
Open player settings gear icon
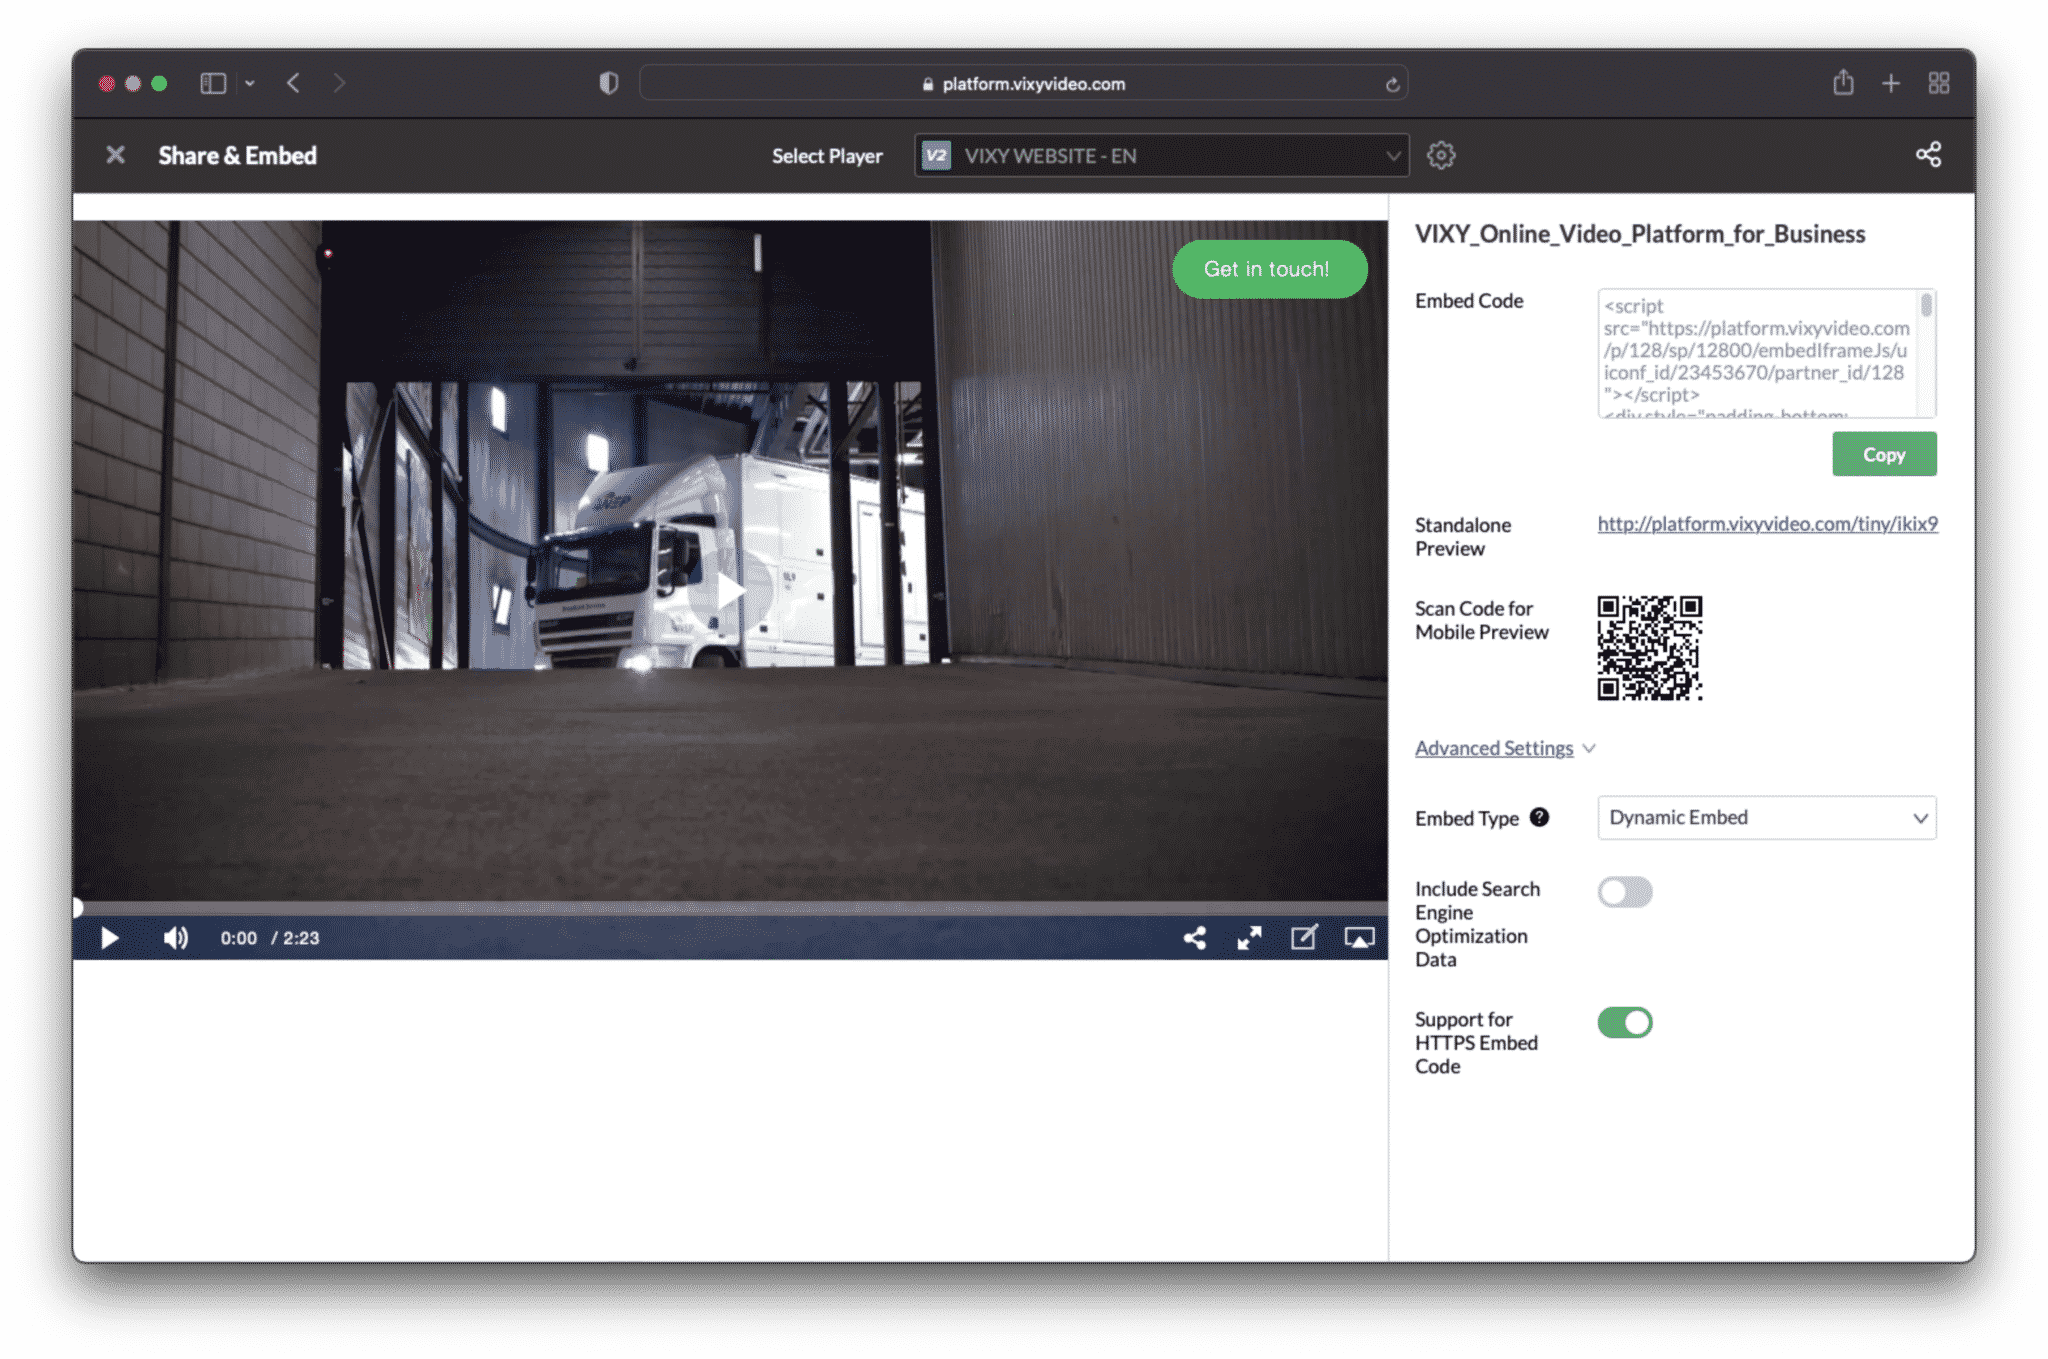pos(1441,155)
